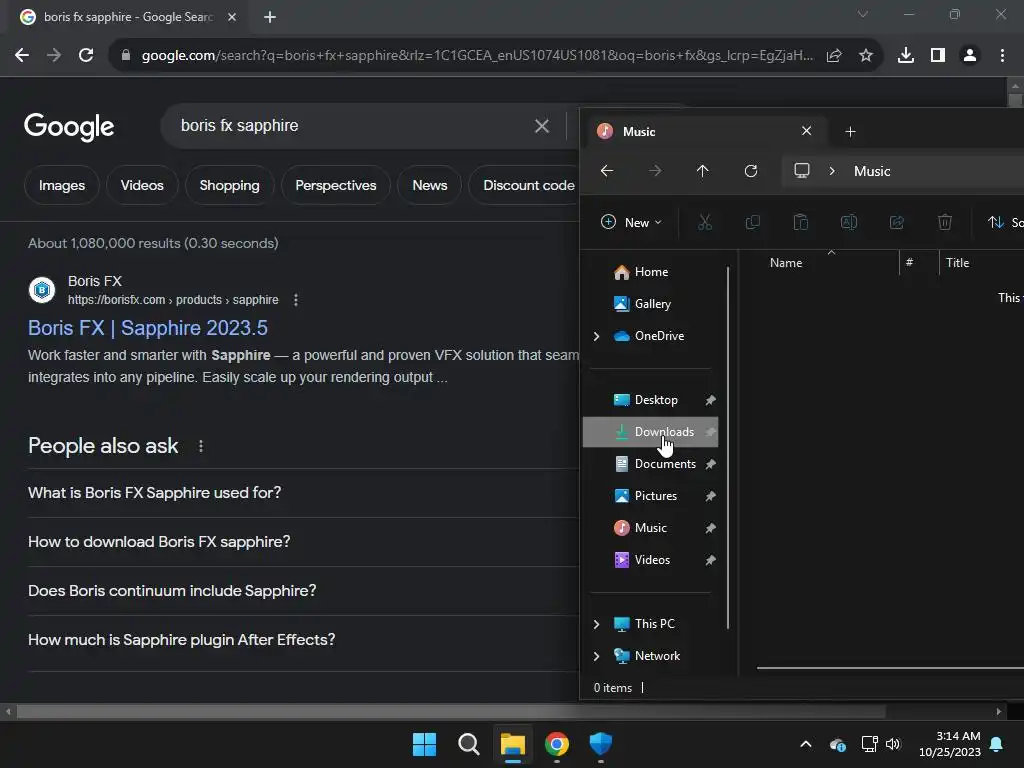
Task: Open the Windows Start menu
Action: pyautogui.click(x=424, y=744)
